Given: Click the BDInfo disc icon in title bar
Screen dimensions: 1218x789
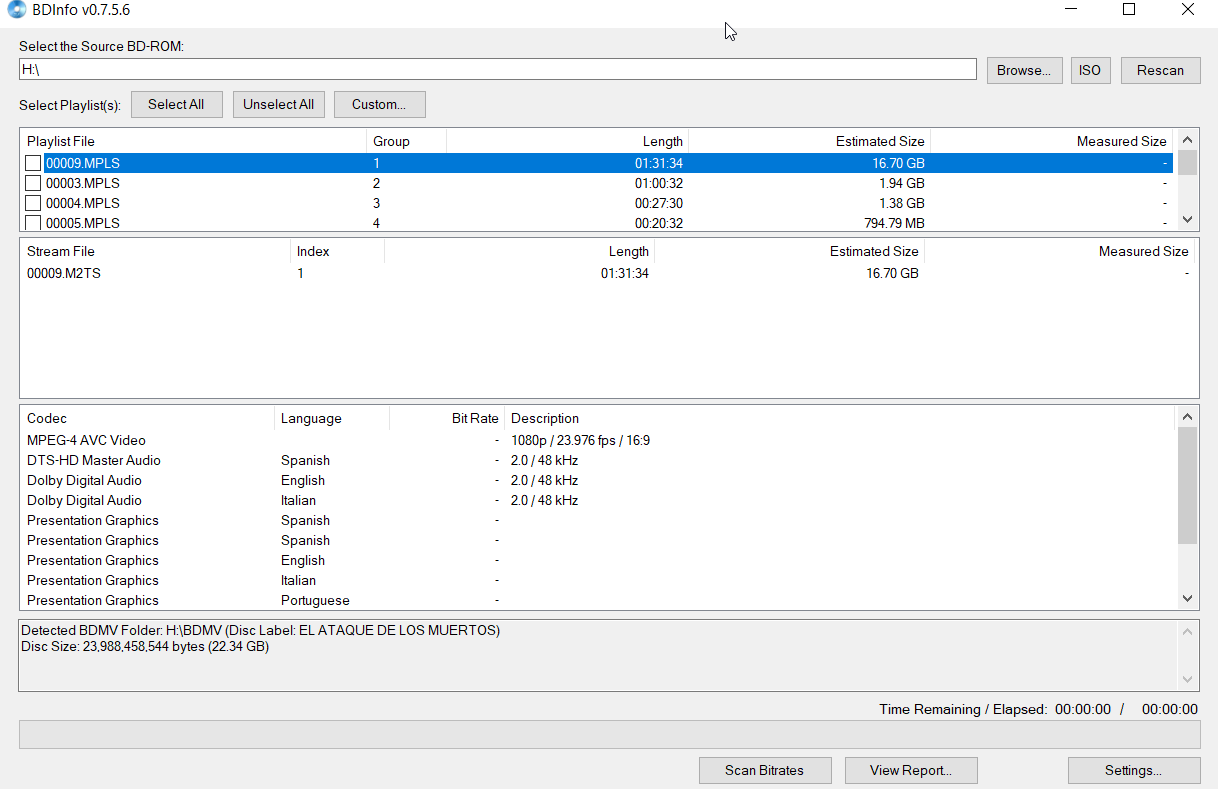Looking at the screenshot, I should 18,10.
